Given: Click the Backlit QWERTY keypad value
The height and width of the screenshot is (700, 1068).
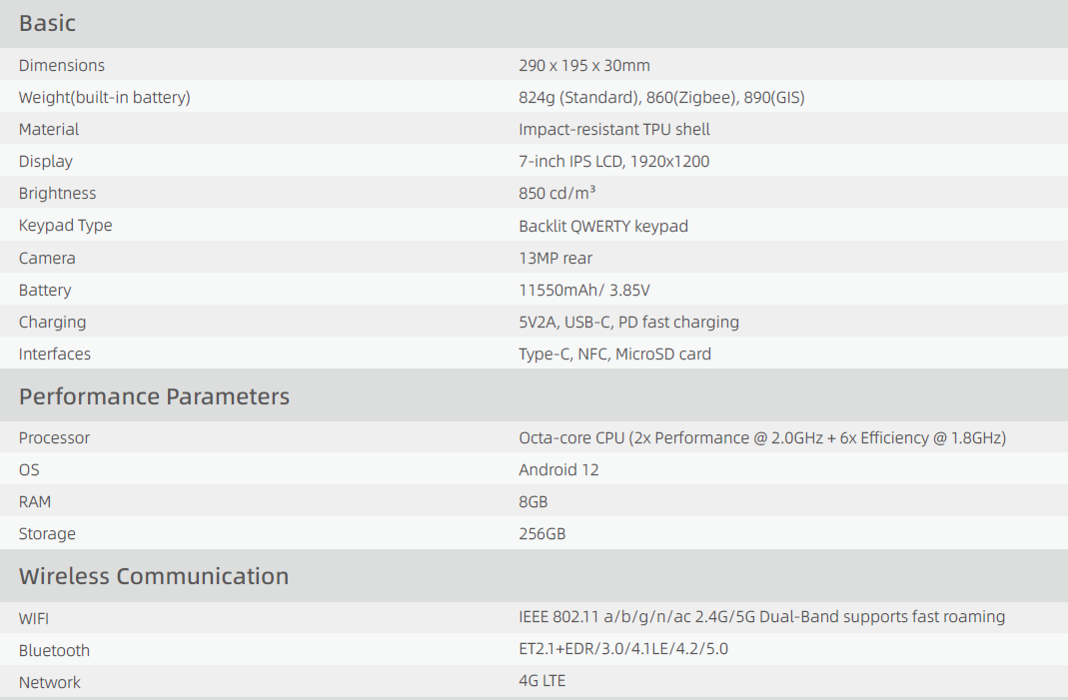Looking at the screenshot, I should [603, 226].
